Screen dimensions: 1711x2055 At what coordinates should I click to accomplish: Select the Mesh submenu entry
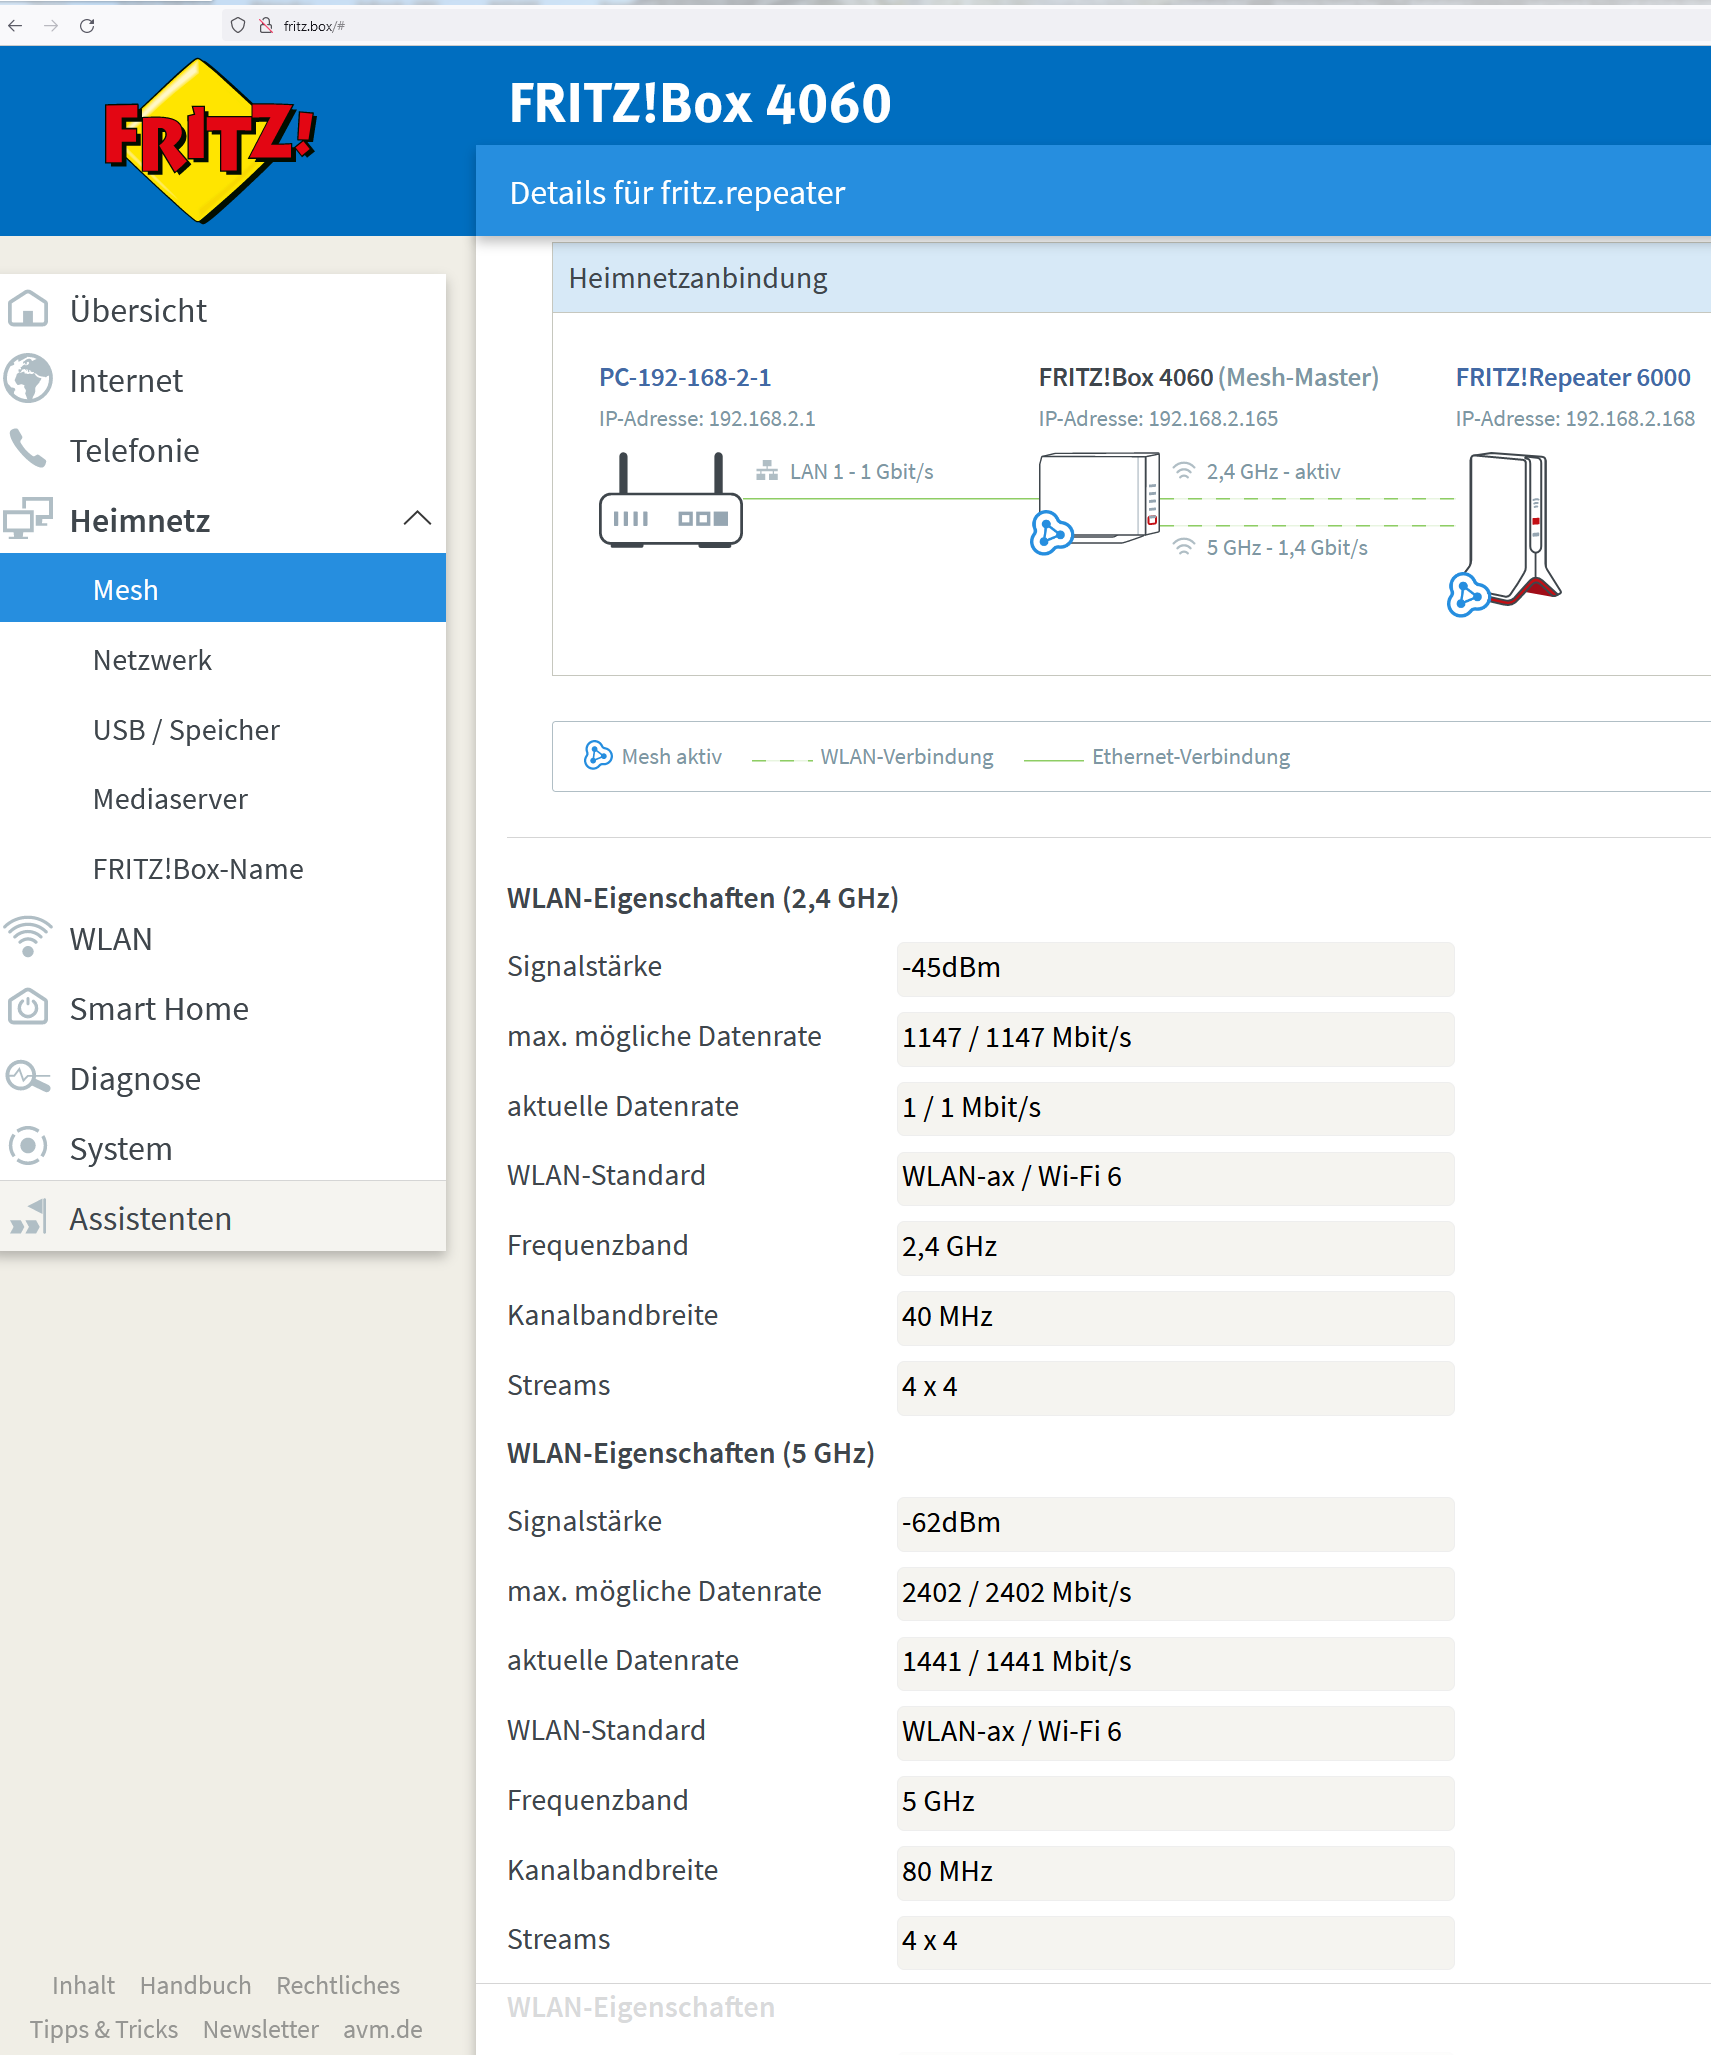point(223,589)
